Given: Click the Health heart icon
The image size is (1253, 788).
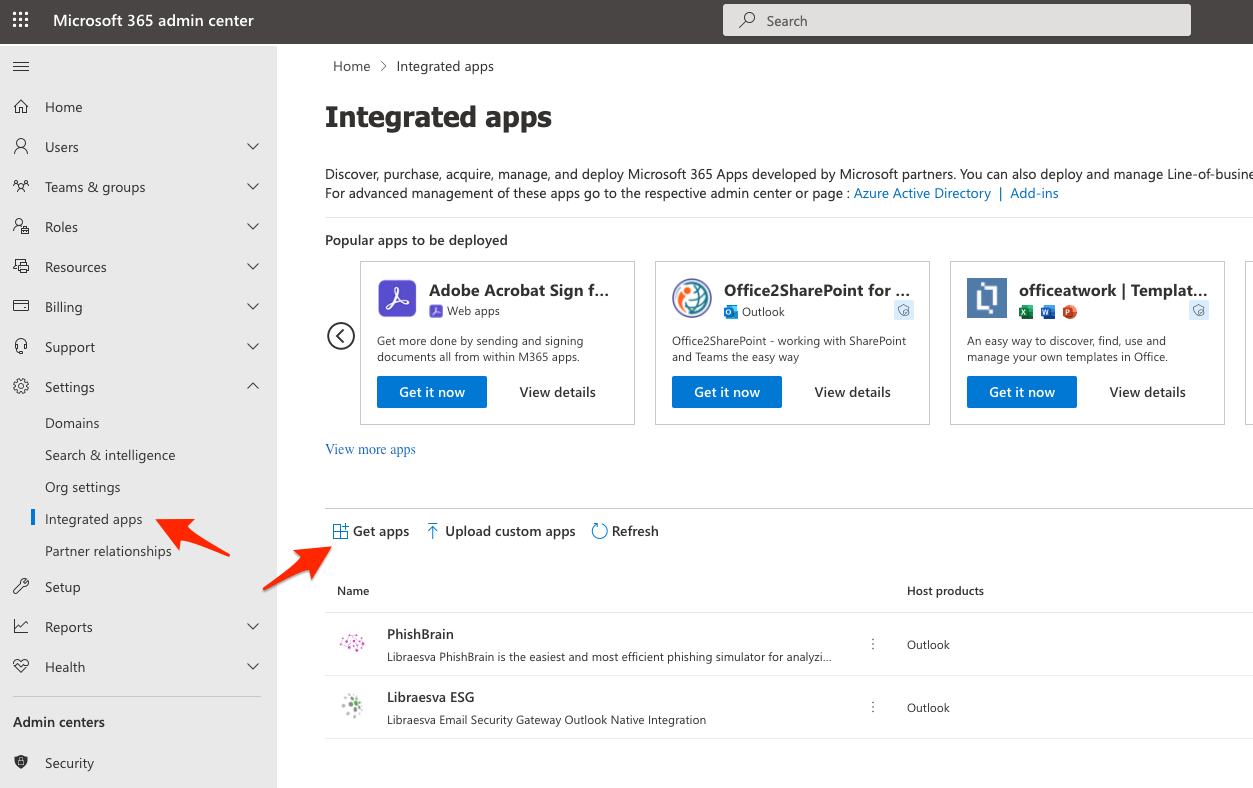Looking at the screenshot, I should click(21, 667).
